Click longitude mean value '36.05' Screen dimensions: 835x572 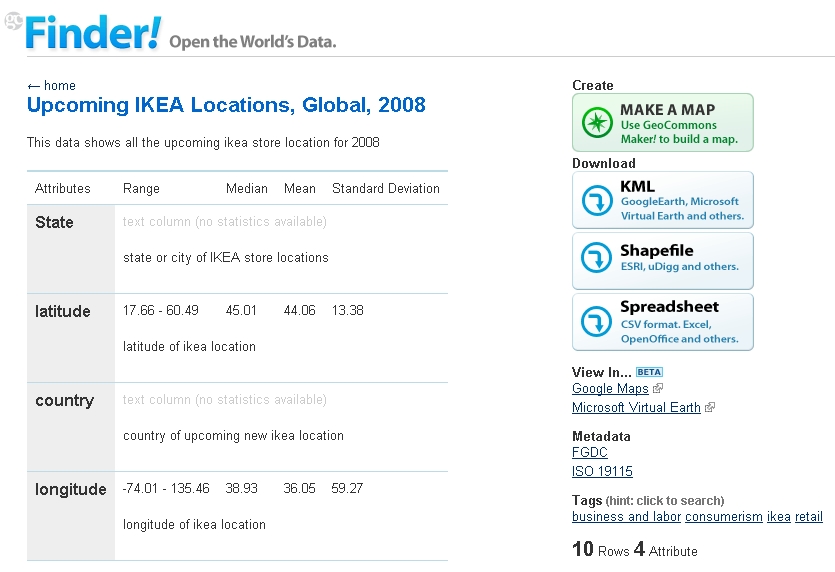pyautogui.click(x=299, y=488)
